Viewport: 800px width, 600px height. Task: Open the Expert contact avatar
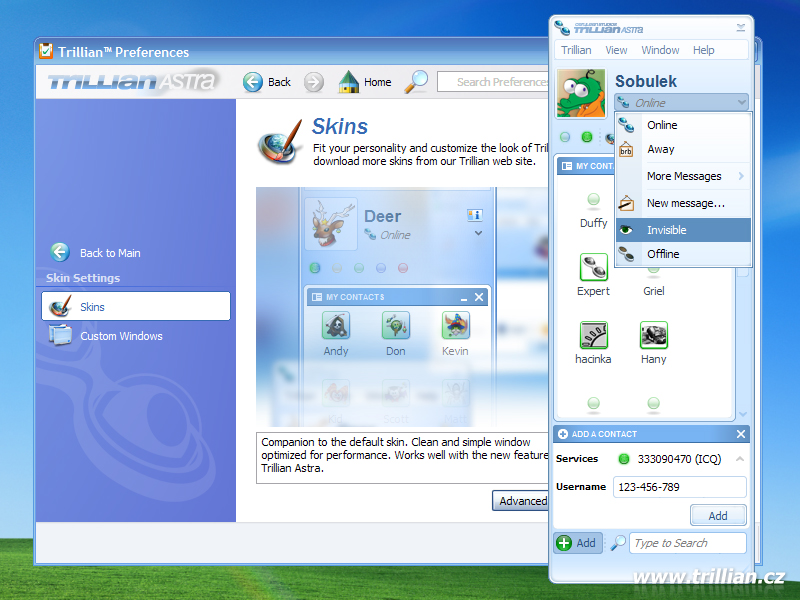point(593,267)
